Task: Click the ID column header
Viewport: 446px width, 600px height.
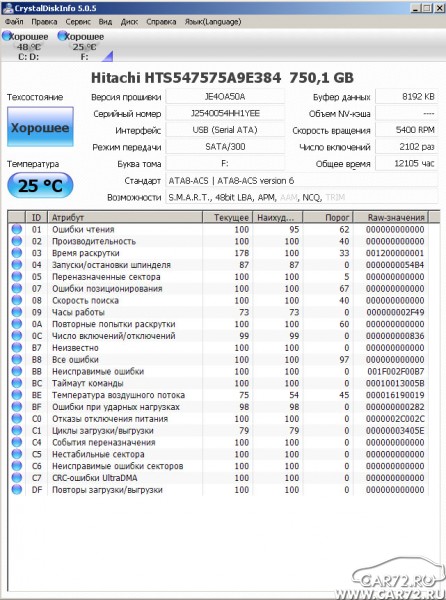Action: click(36, 217)
